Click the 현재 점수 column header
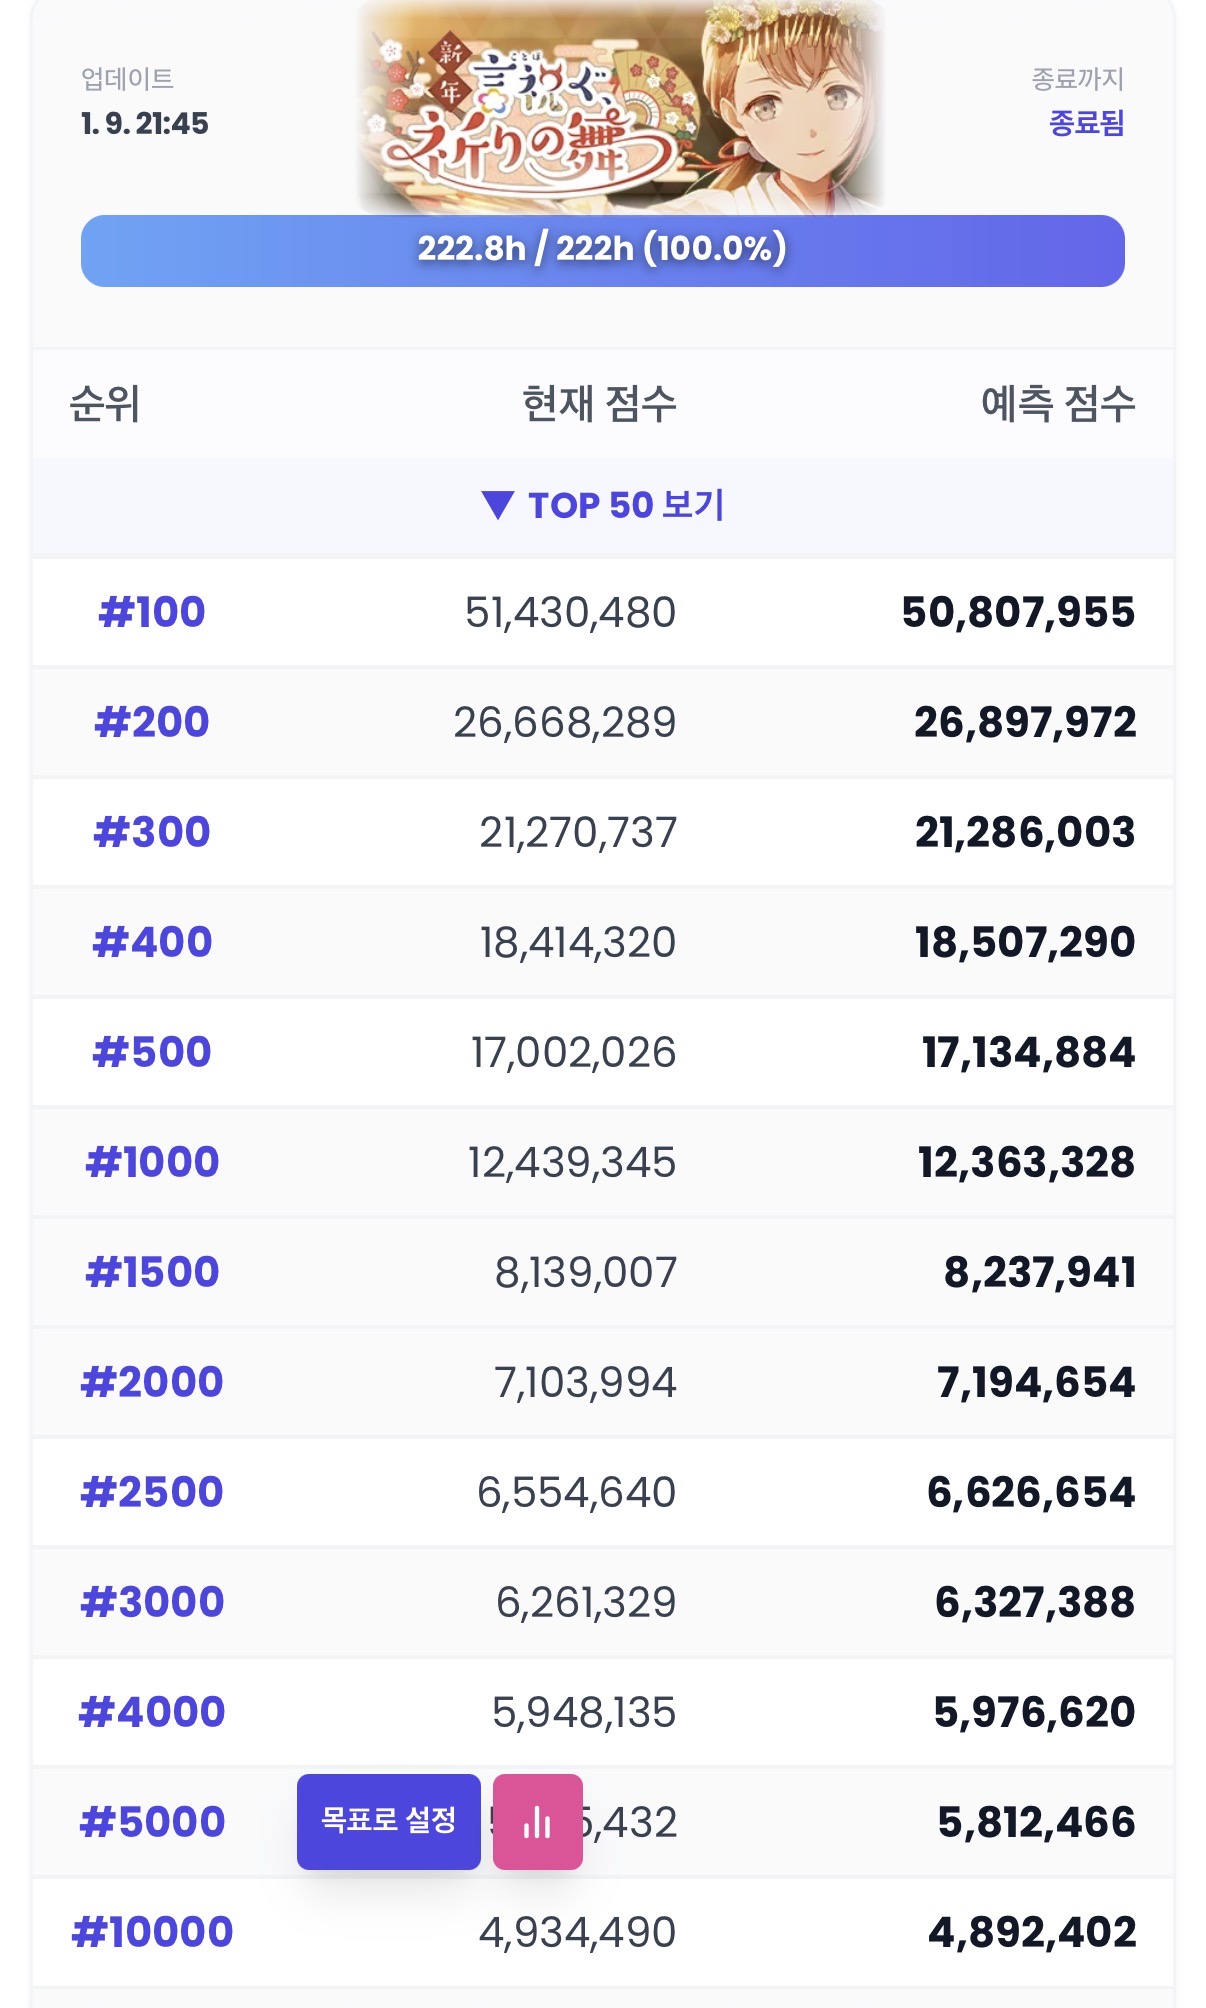The height and width of the screenshot is (2008, 1206). click(599, 404)
